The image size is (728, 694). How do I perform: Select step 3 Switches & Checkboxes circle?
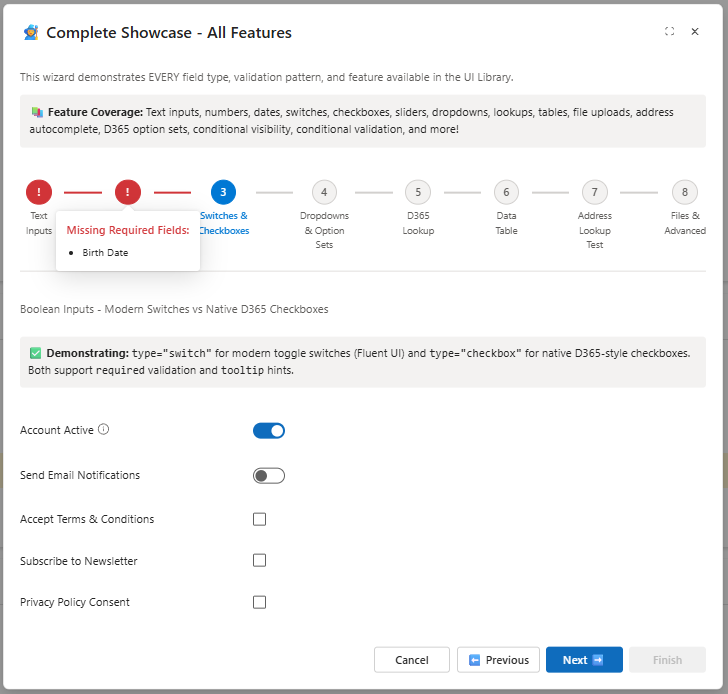tap(223, 192)
